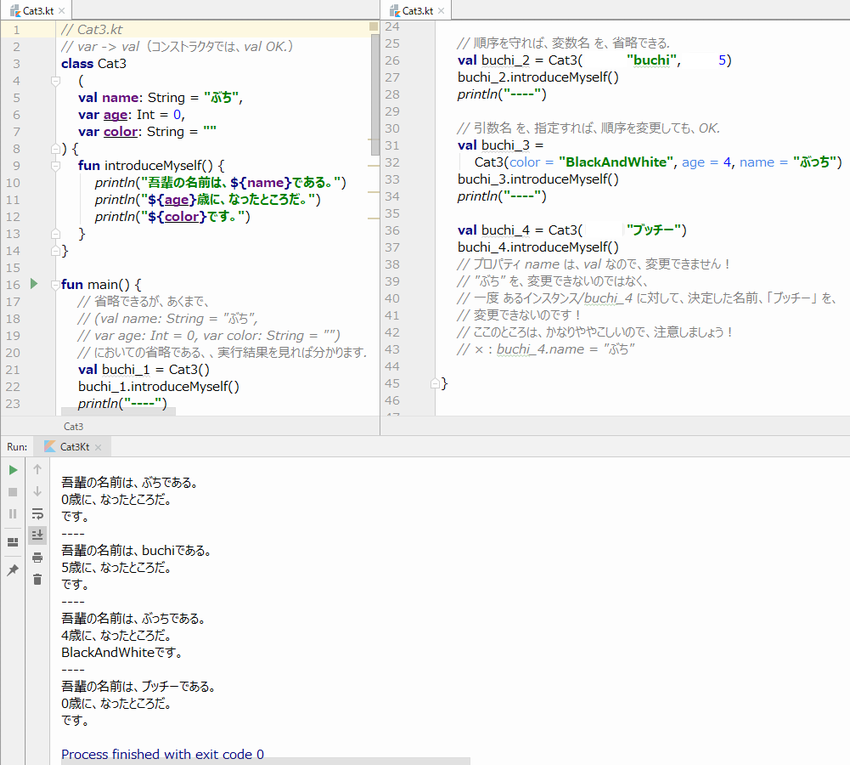Click the up arrow in Run console toolbar
850x765 pixels.
point(37,470)
